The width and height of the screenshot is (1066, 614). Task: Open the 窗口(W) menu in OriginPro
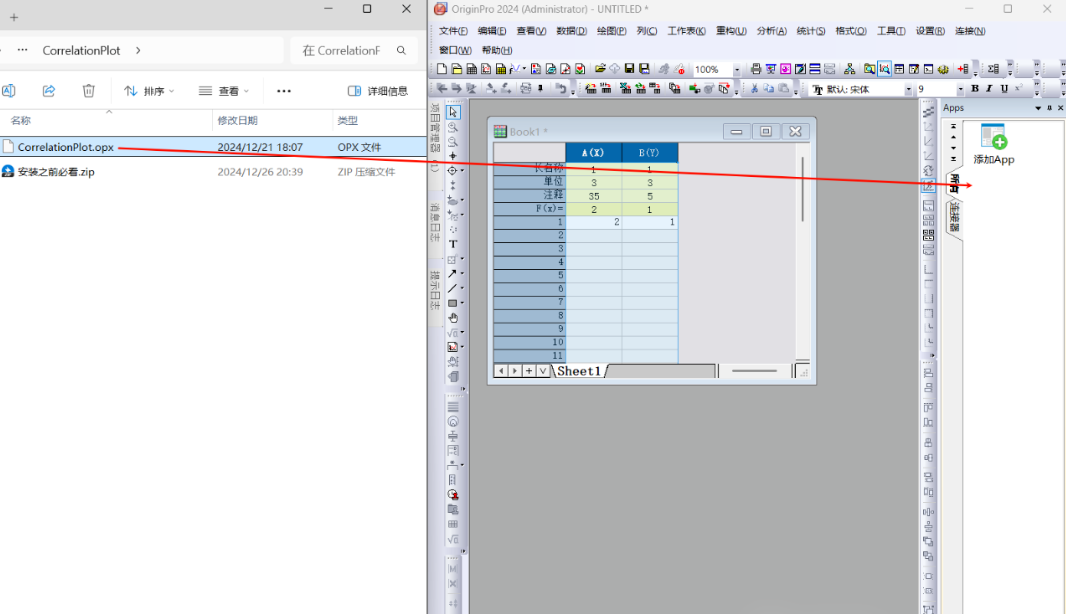(x=455, y=50)
